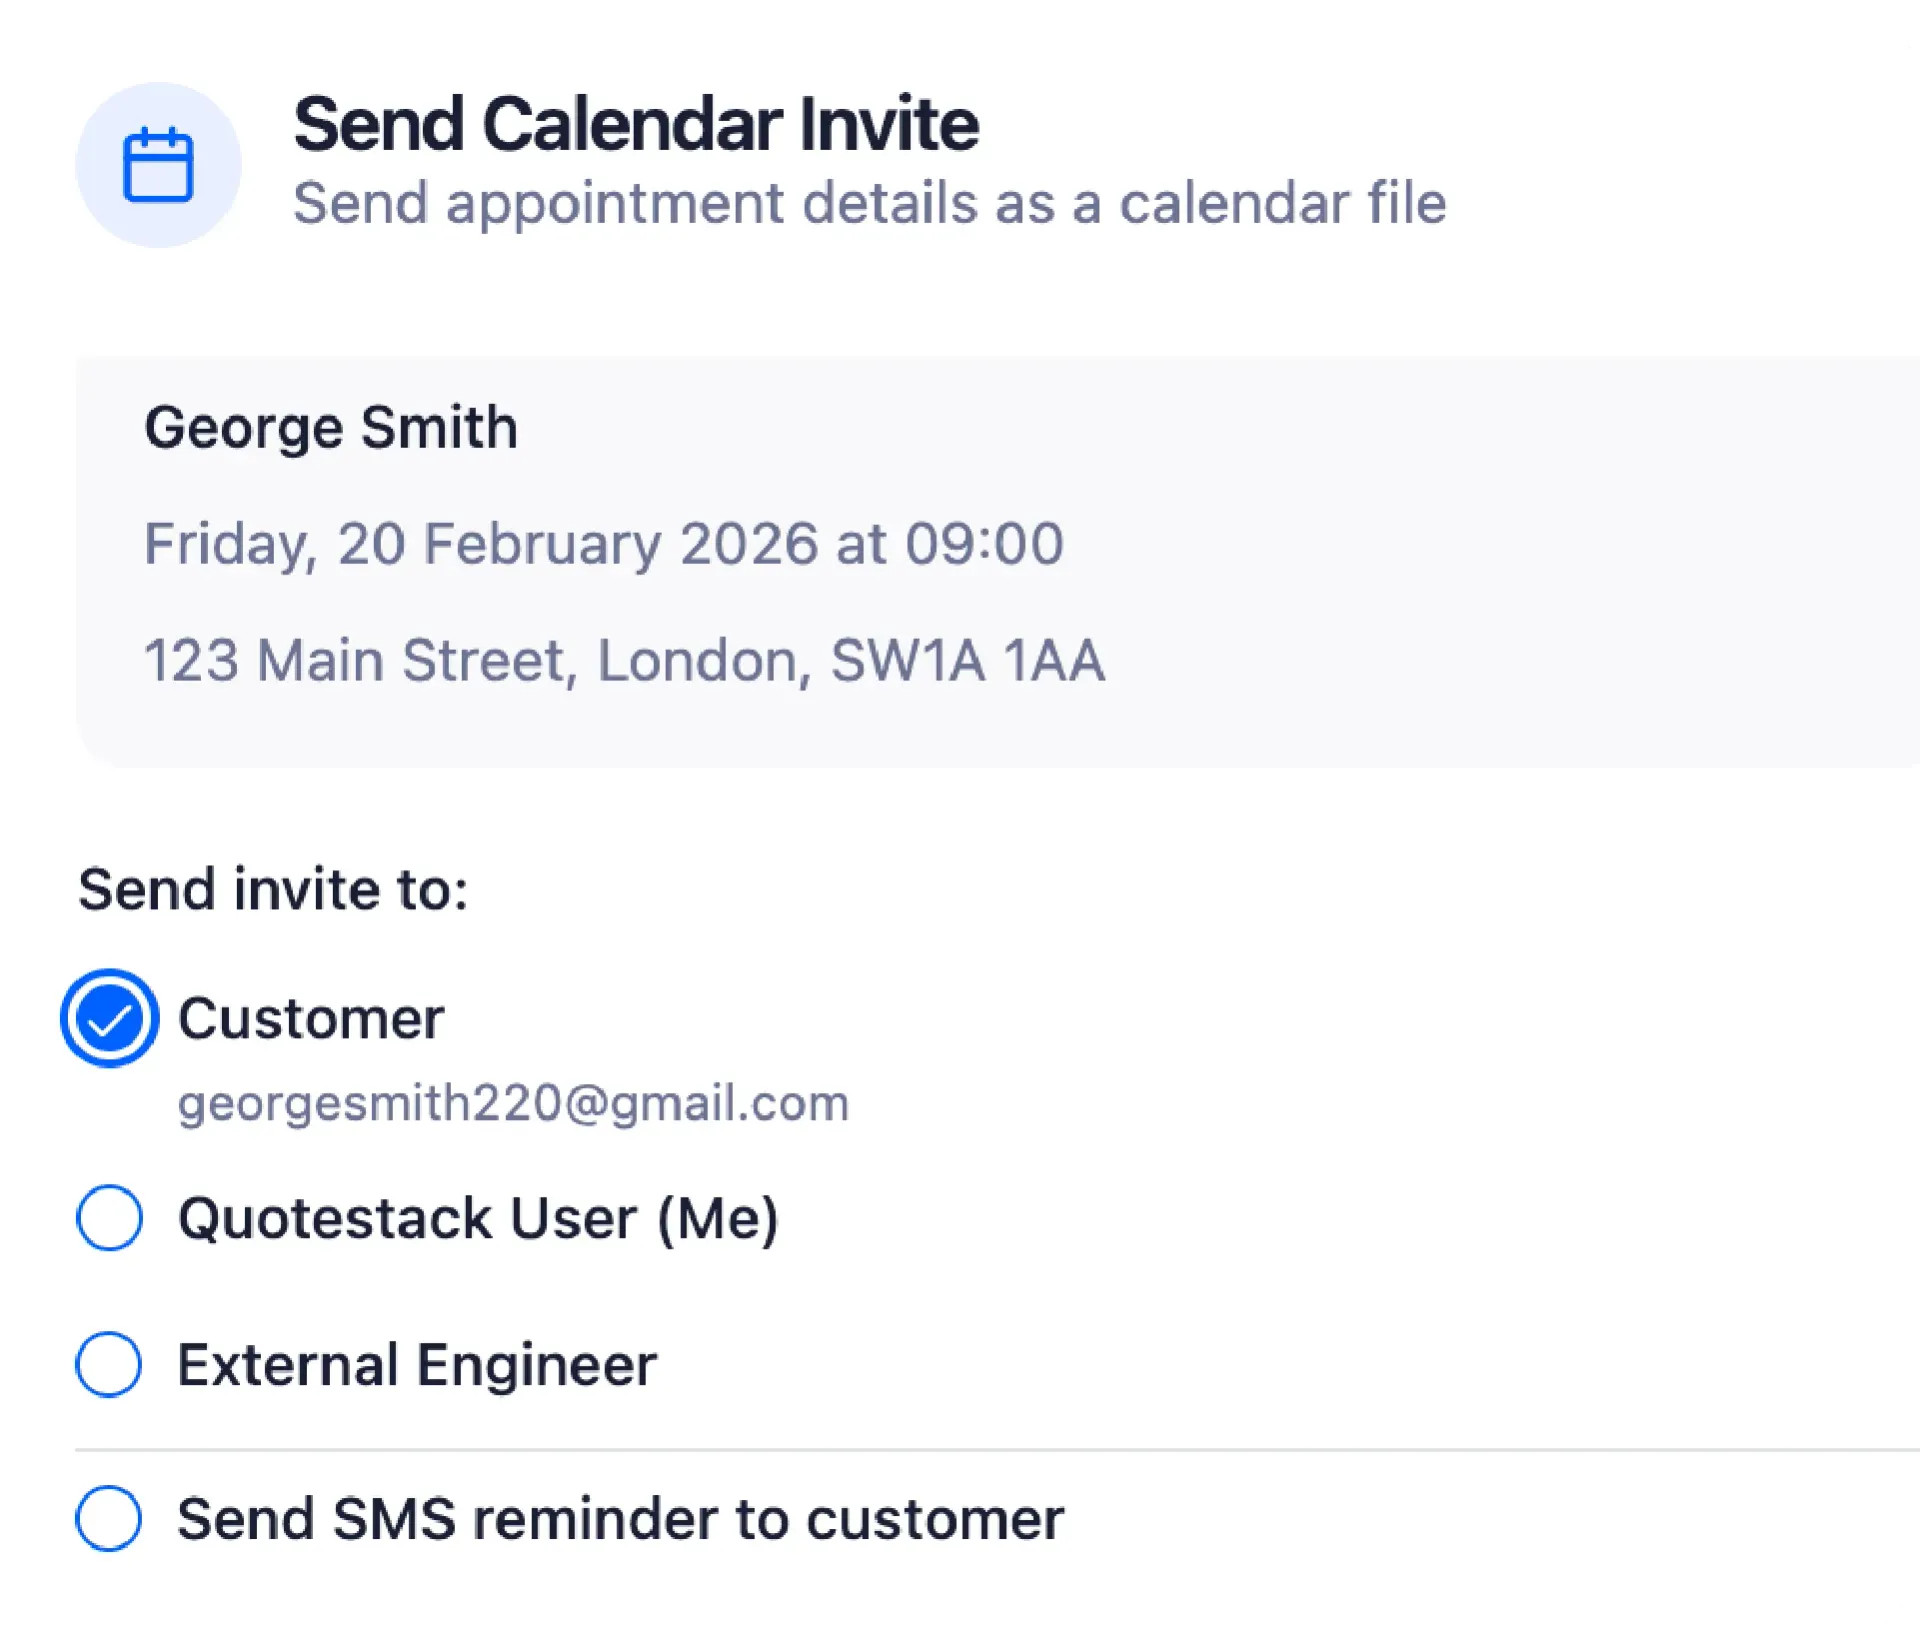The width and height of the screenshot is (1920, 1643).
Task: Turn on the Send SMS reminder checkbox
Action: click(x=109, y=1518)
